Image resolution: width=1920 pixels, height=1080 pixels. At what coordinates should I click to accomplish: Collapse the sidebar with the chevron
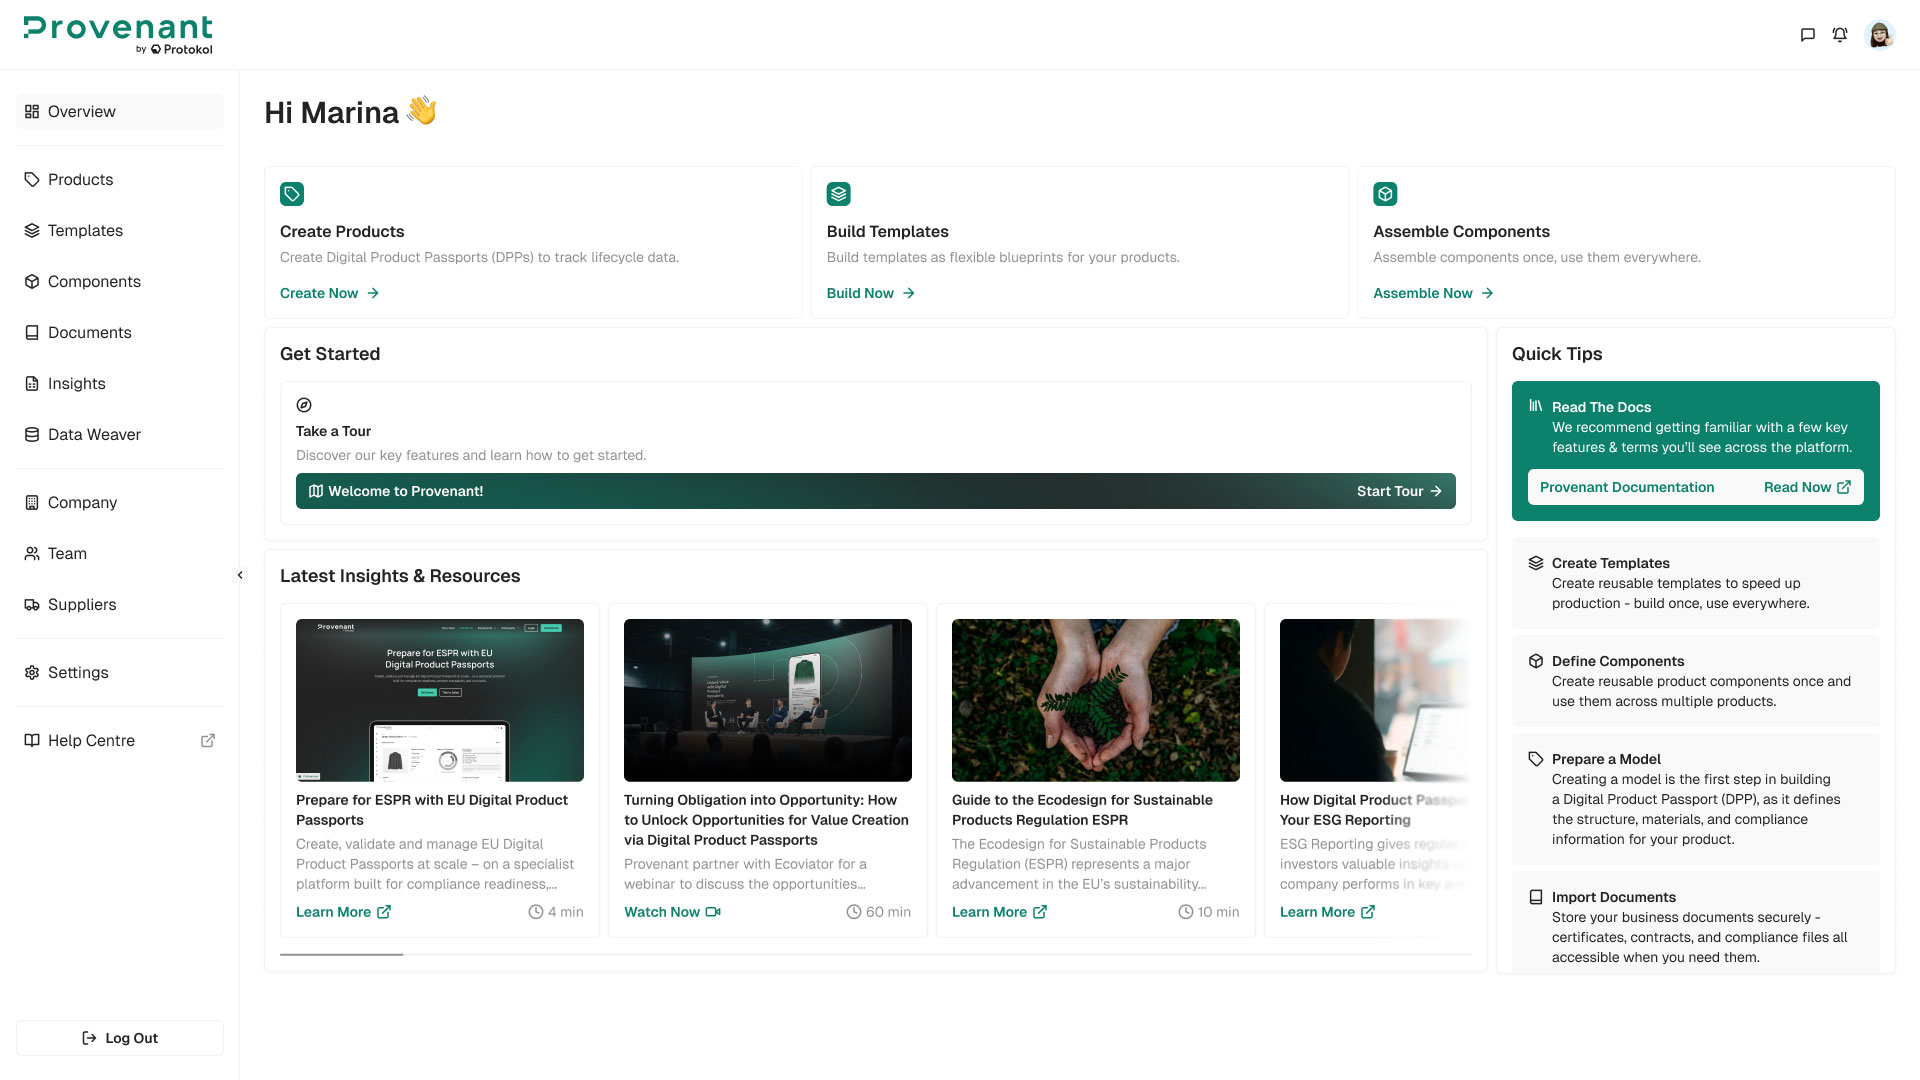240,575
